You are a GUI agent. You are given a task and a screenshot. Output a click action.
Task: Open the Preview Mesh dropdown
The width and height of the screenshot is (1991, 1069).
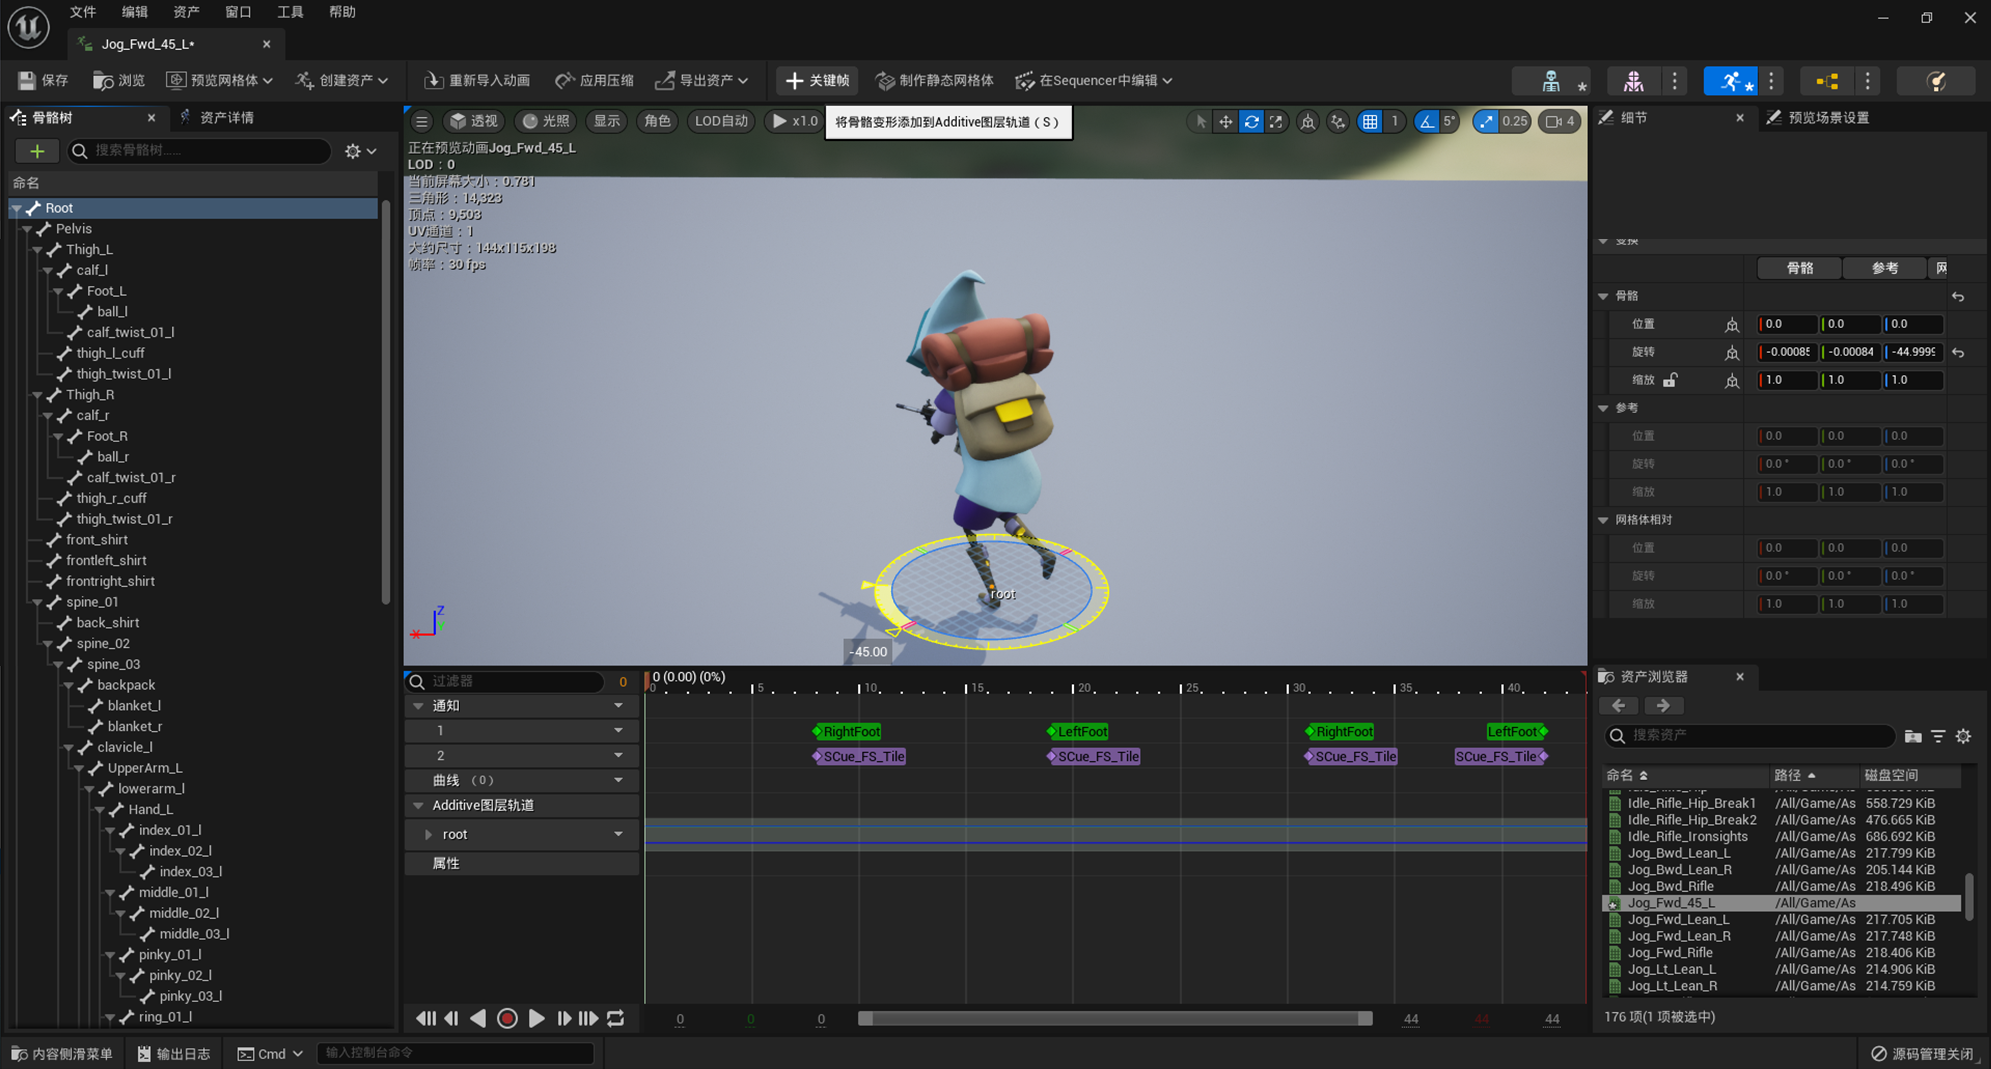click(x=219, y=80)
